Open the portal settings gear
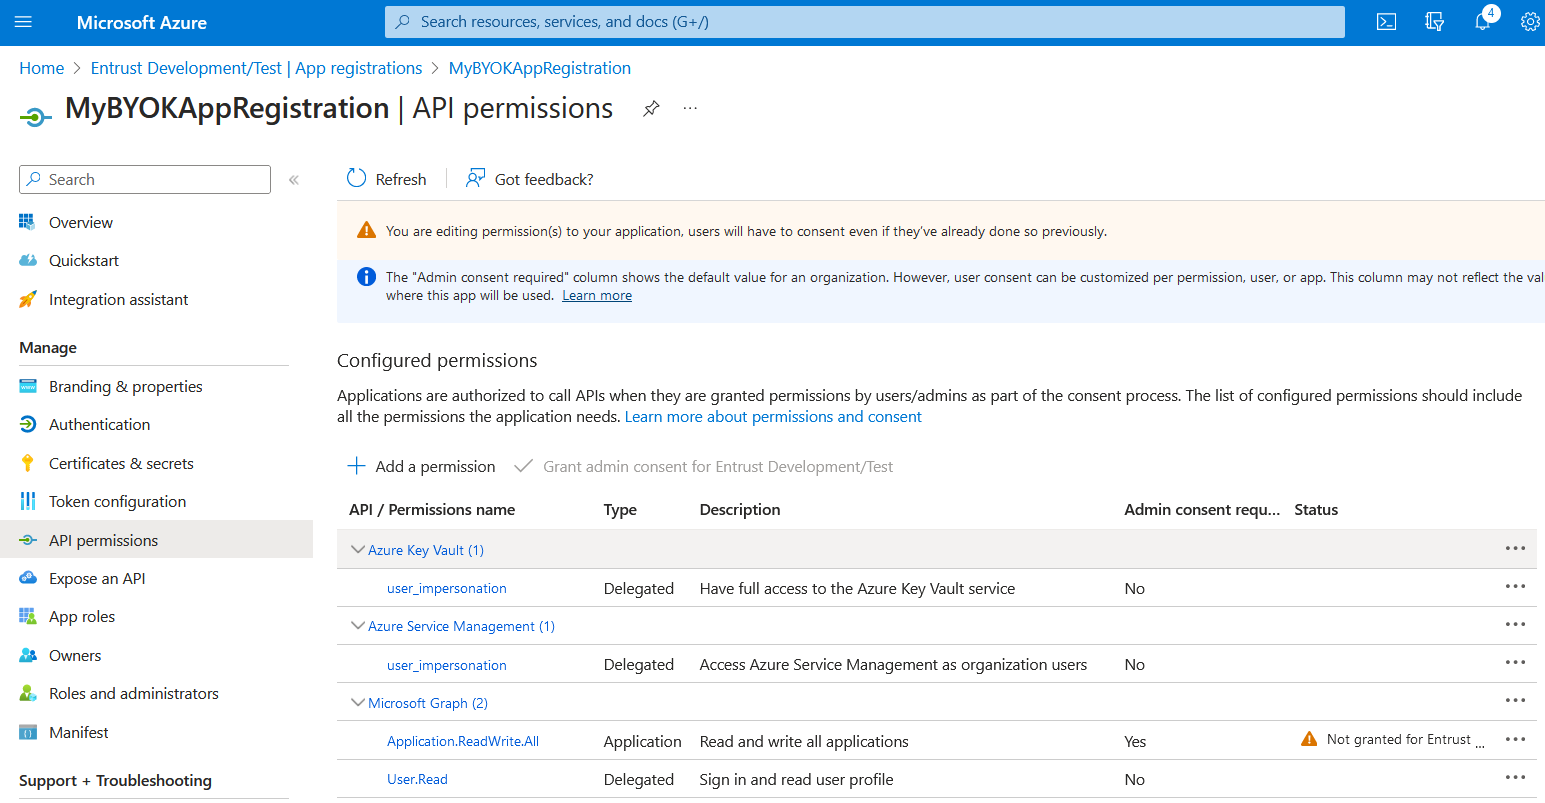Screen dimensions: 1545x803 tap(1530, 22)
